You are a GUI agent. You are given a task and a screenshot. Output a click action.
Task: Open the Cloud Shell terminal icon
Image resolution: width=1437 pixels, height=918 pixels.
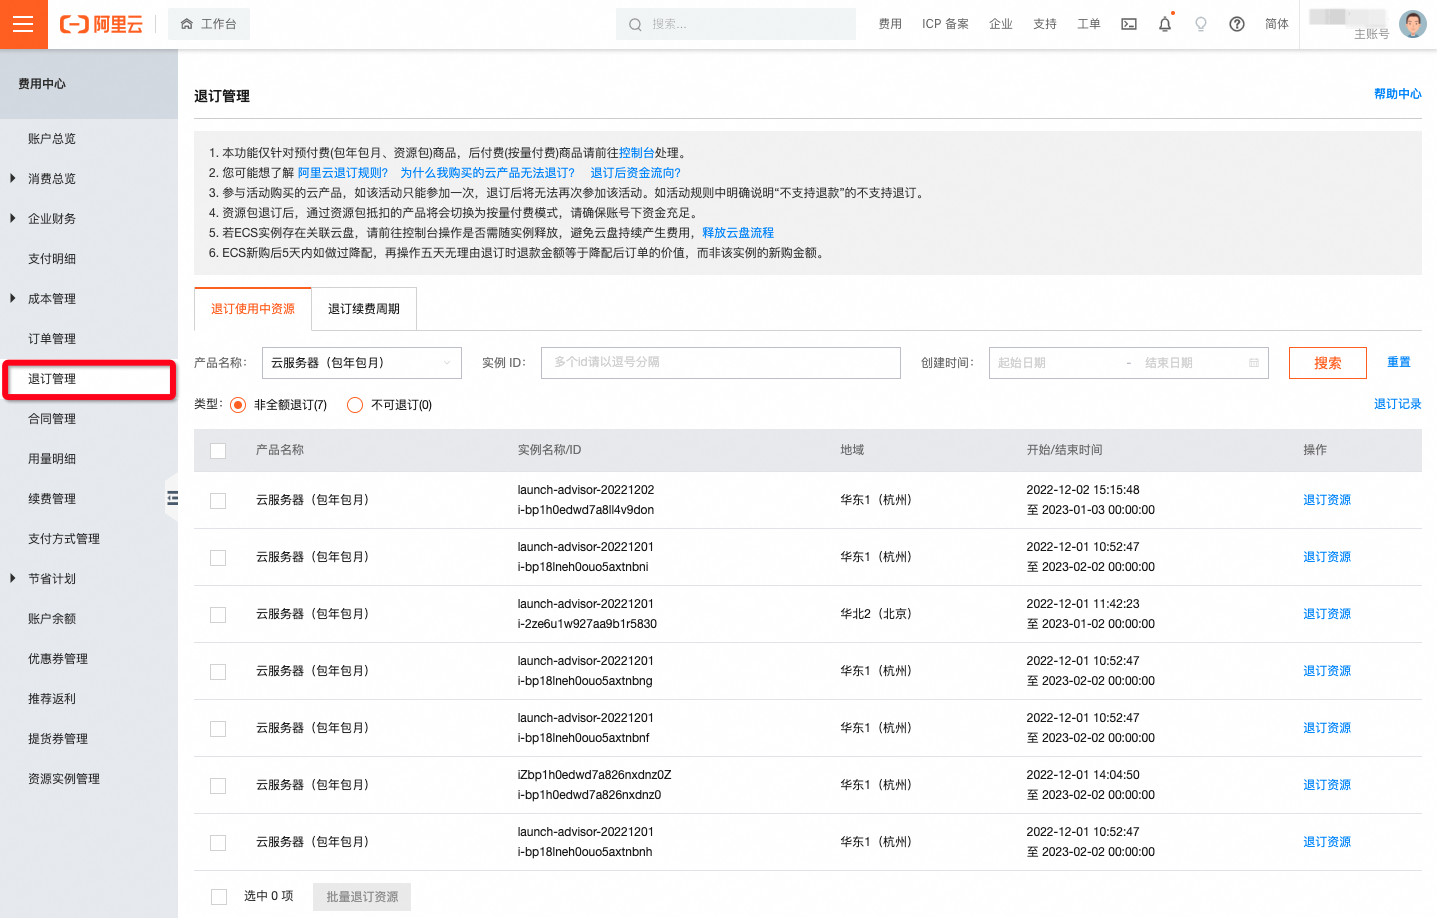(1129, 24)
